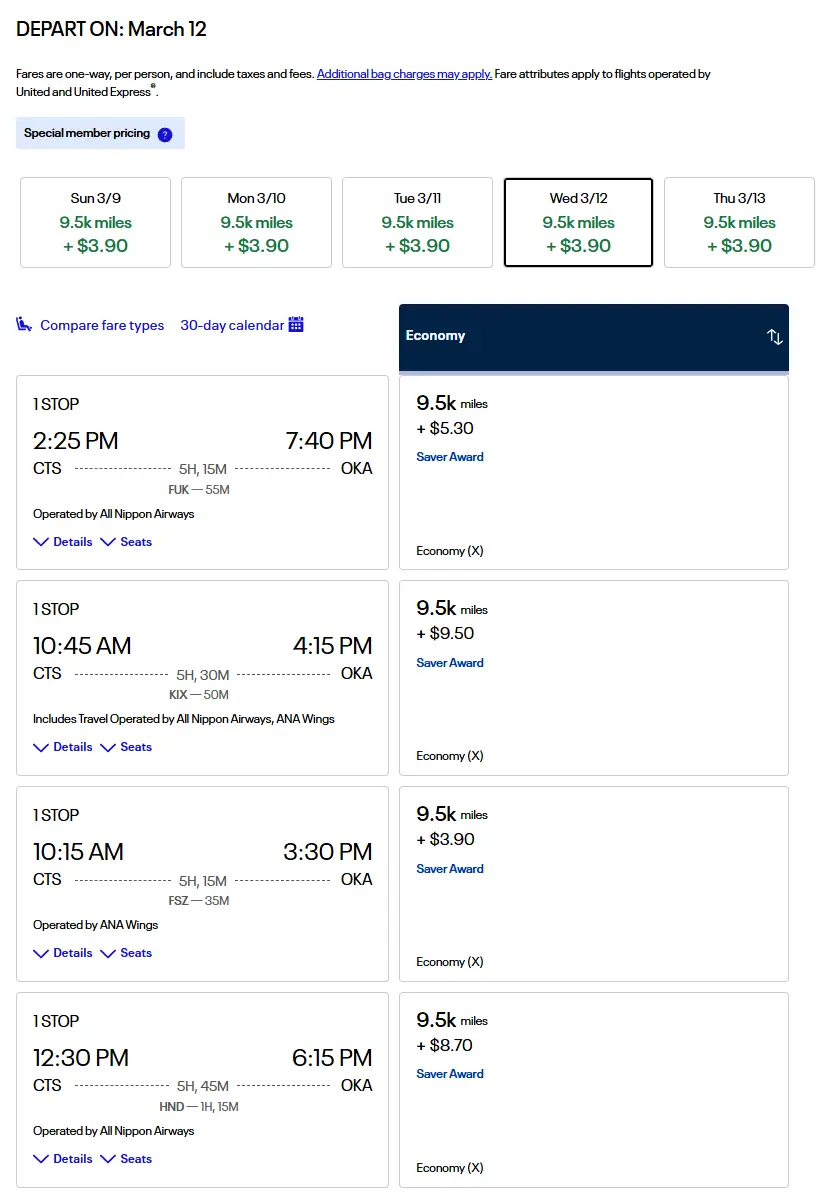Click the seat icon beside Compare fare types
The image size is (822, 1195).
pos(25,324)
